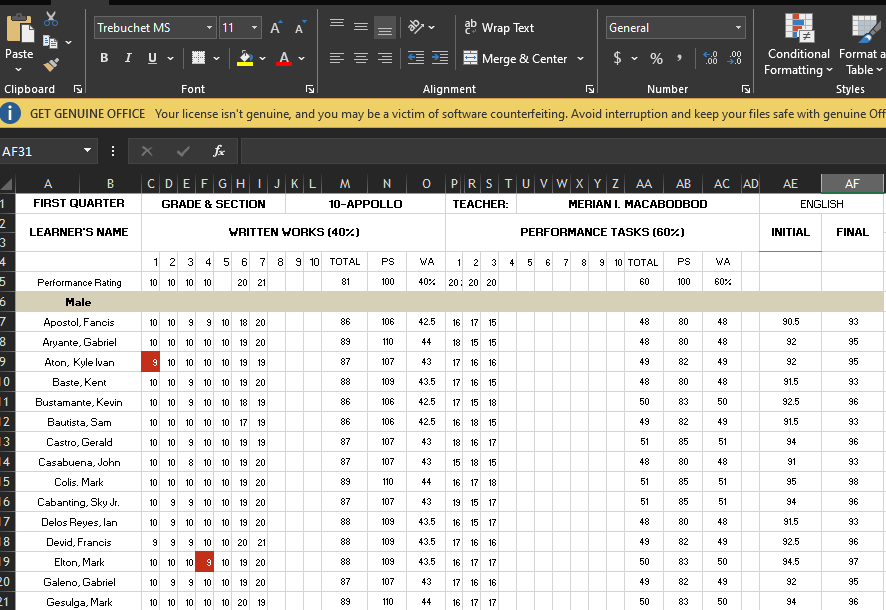Toggle Italic formatting
Viewport: 886px width, 610px height.
point(128,58)
